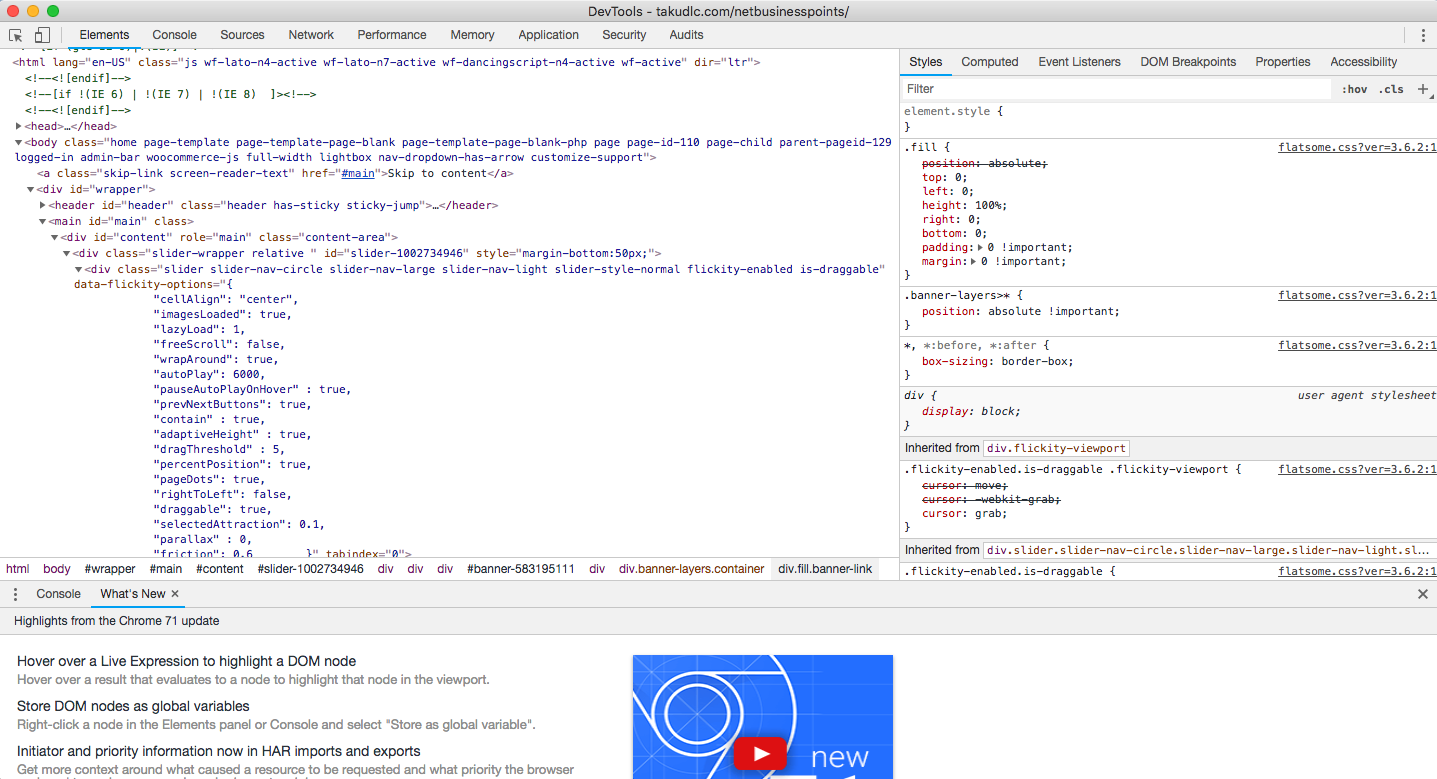Image resolution: width=1437 pixels, height=779 pixels.
Task: Open the Security panel tab
Action: pos(624,35)
